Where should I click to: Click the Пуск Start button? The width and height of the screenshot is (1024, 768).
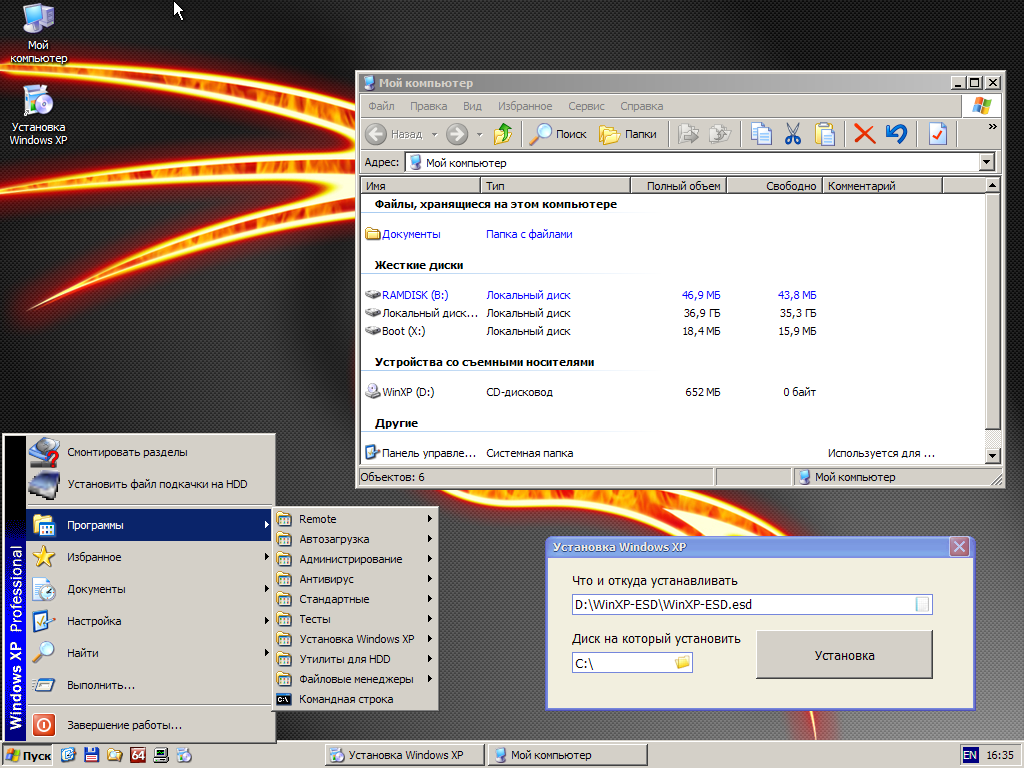28,756
